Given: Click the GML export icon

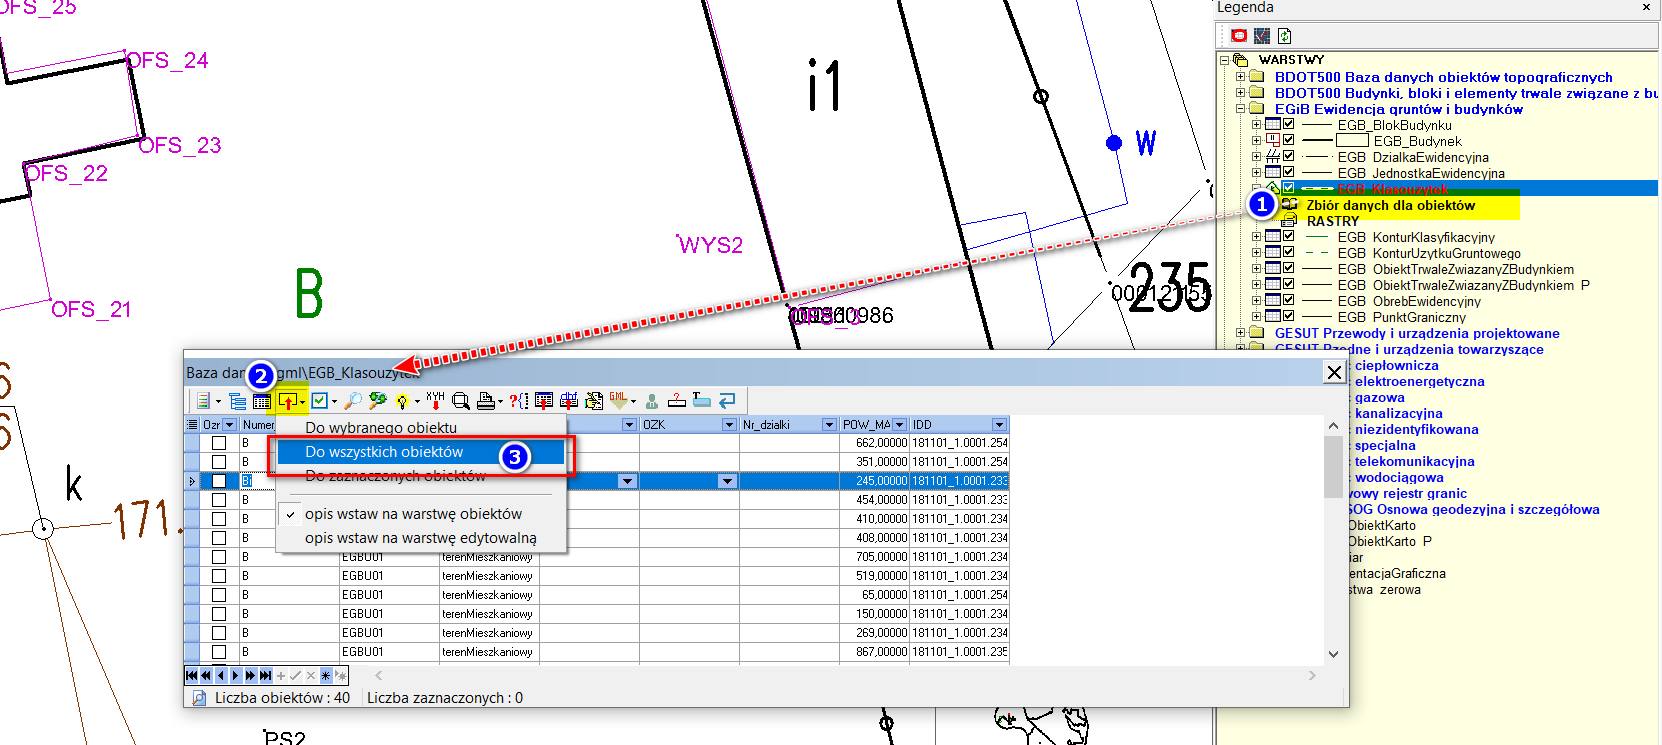Looking at the screenshot, I should tap(618, 401).
